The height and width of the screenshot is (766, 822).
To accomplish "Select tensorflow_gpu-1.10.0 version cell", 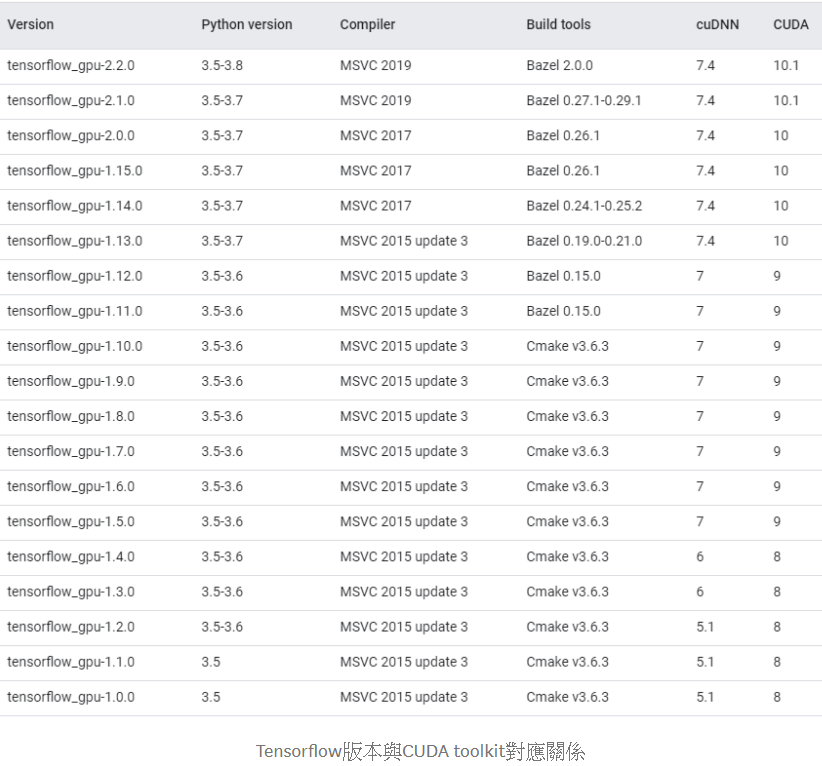I will [x=74, y=347].
